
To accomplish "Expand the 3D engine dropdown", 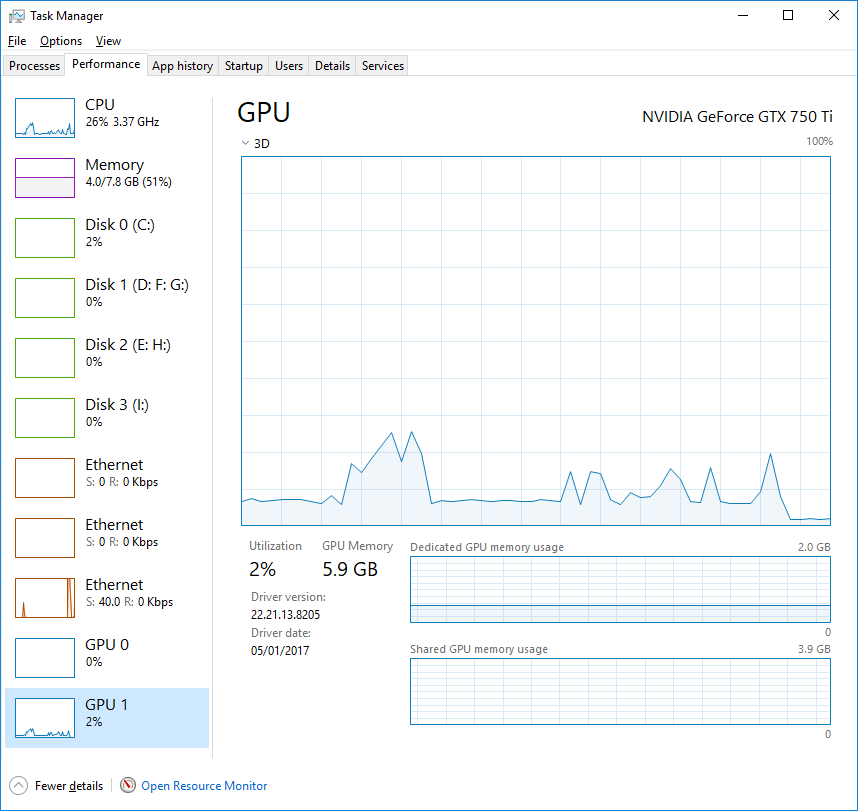I will [x=246, y=143].
